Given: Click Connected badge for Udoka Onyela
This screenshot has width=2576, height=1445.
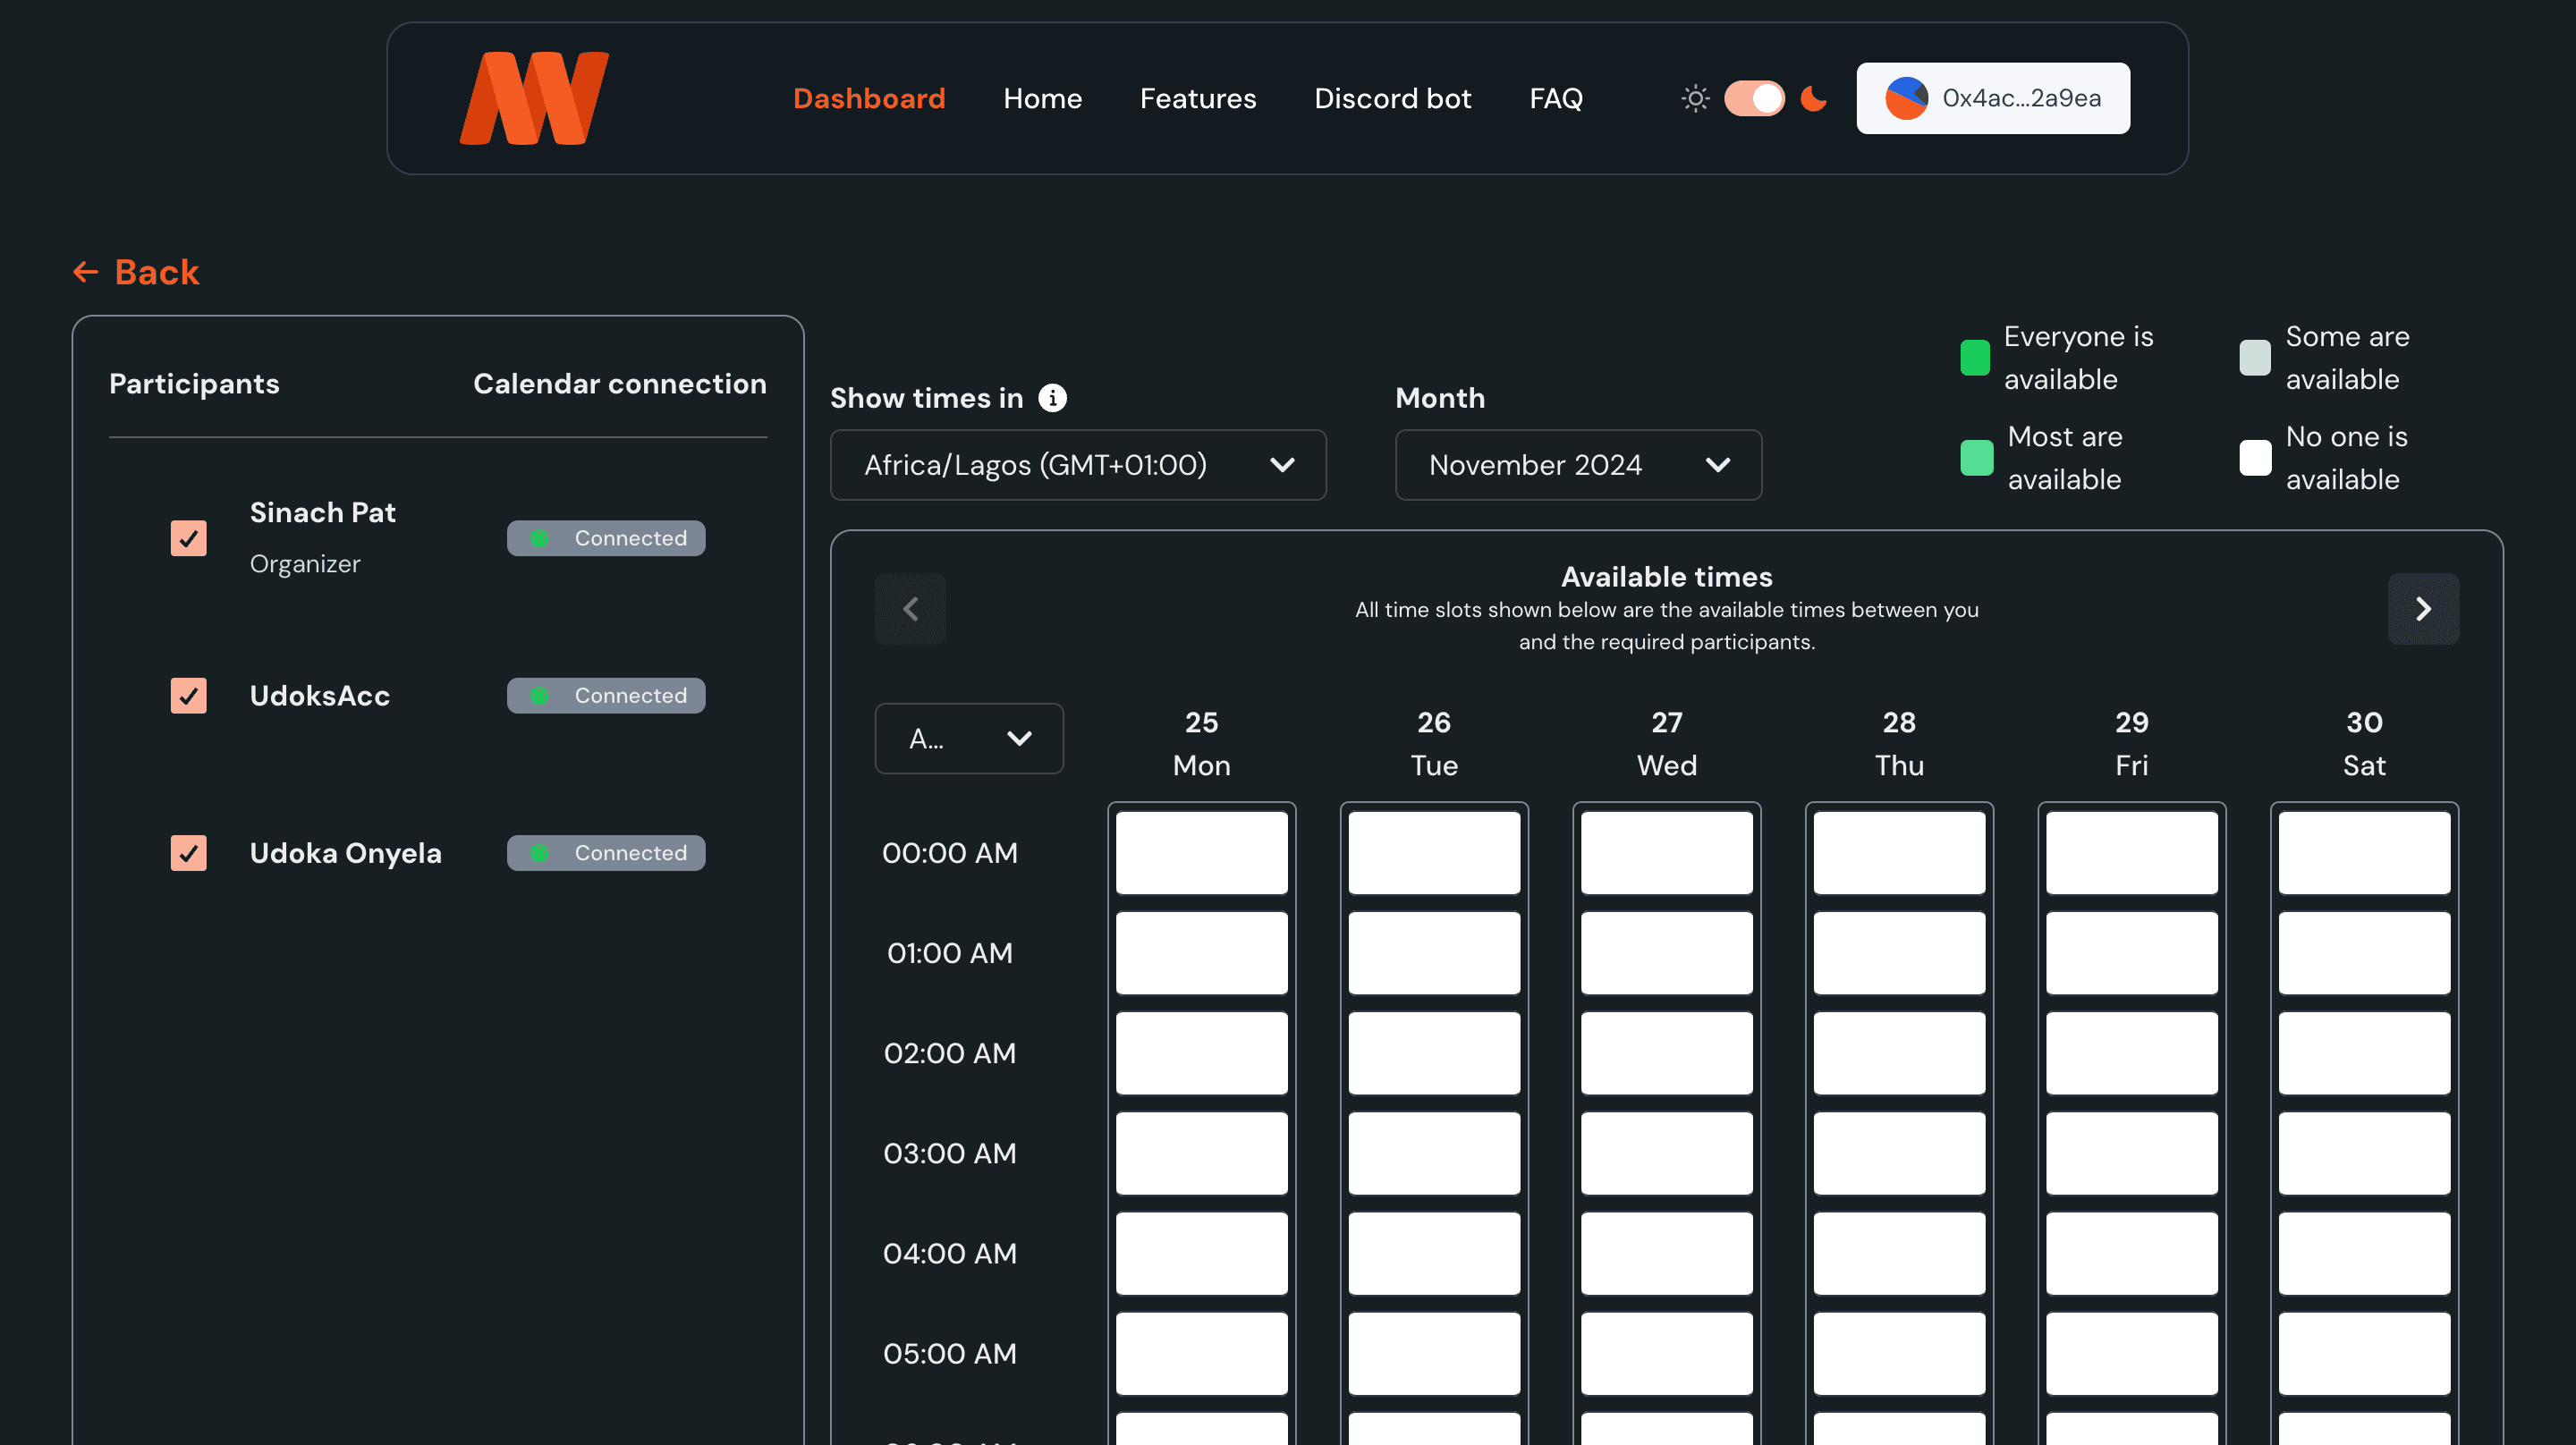Looking at the screenshot, I should pos(606,853).
